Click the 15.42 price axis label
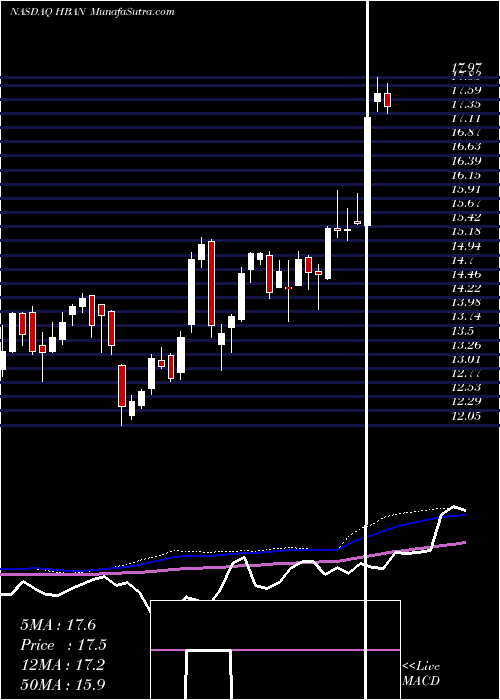This screenshot has height=700, width=500. (x=466, y=217)
